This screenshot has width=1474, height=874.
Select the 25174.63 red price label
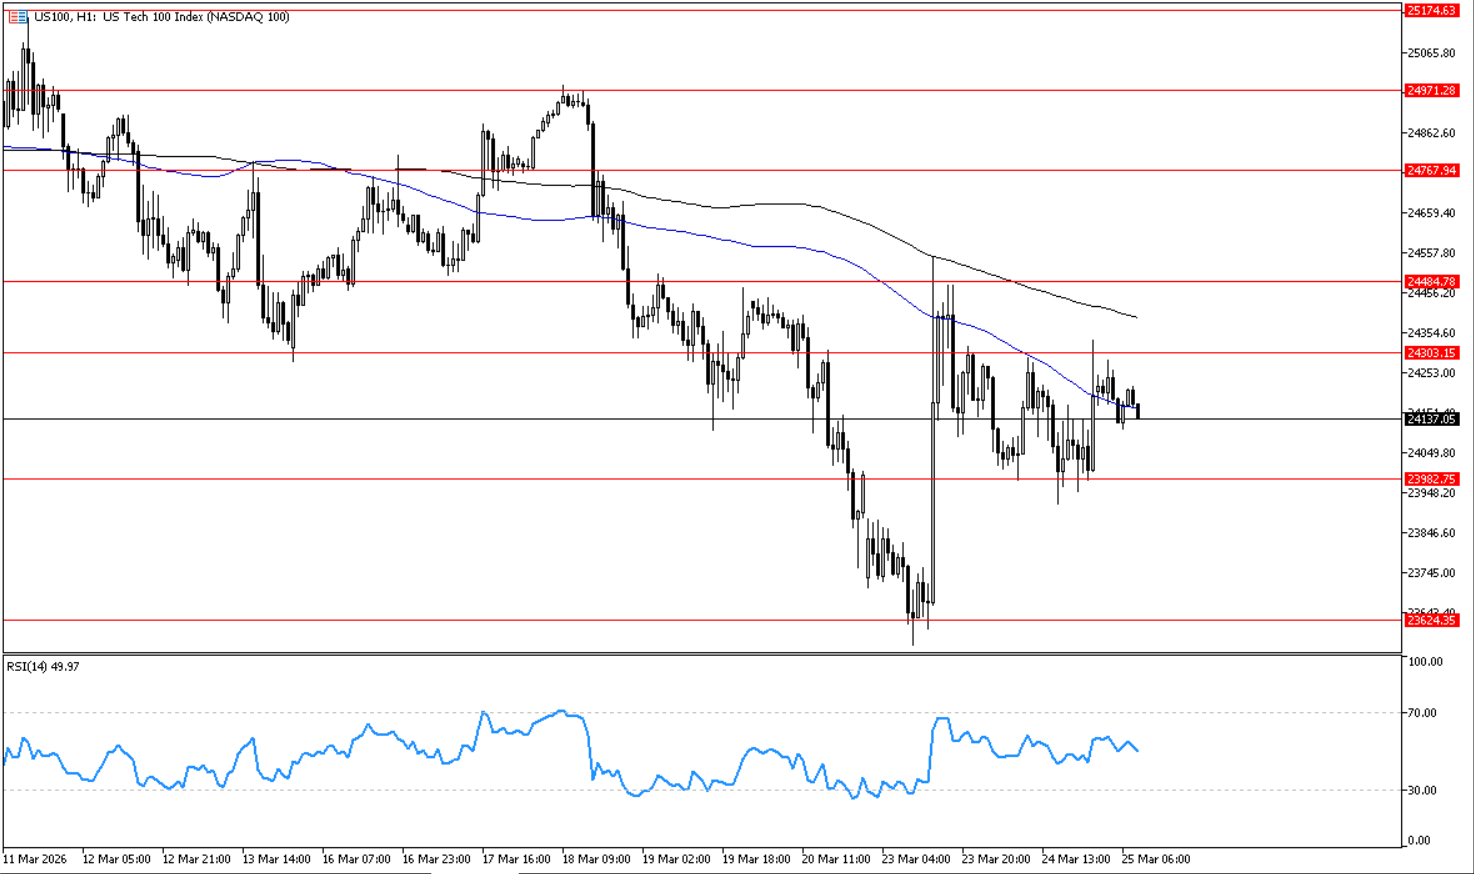1431,10
